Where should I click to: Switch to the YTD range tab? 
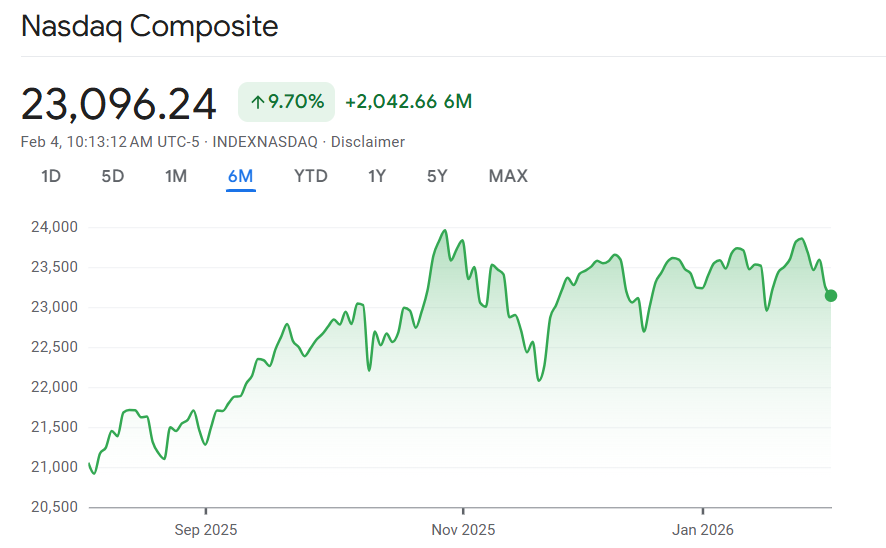pos(311,176)
